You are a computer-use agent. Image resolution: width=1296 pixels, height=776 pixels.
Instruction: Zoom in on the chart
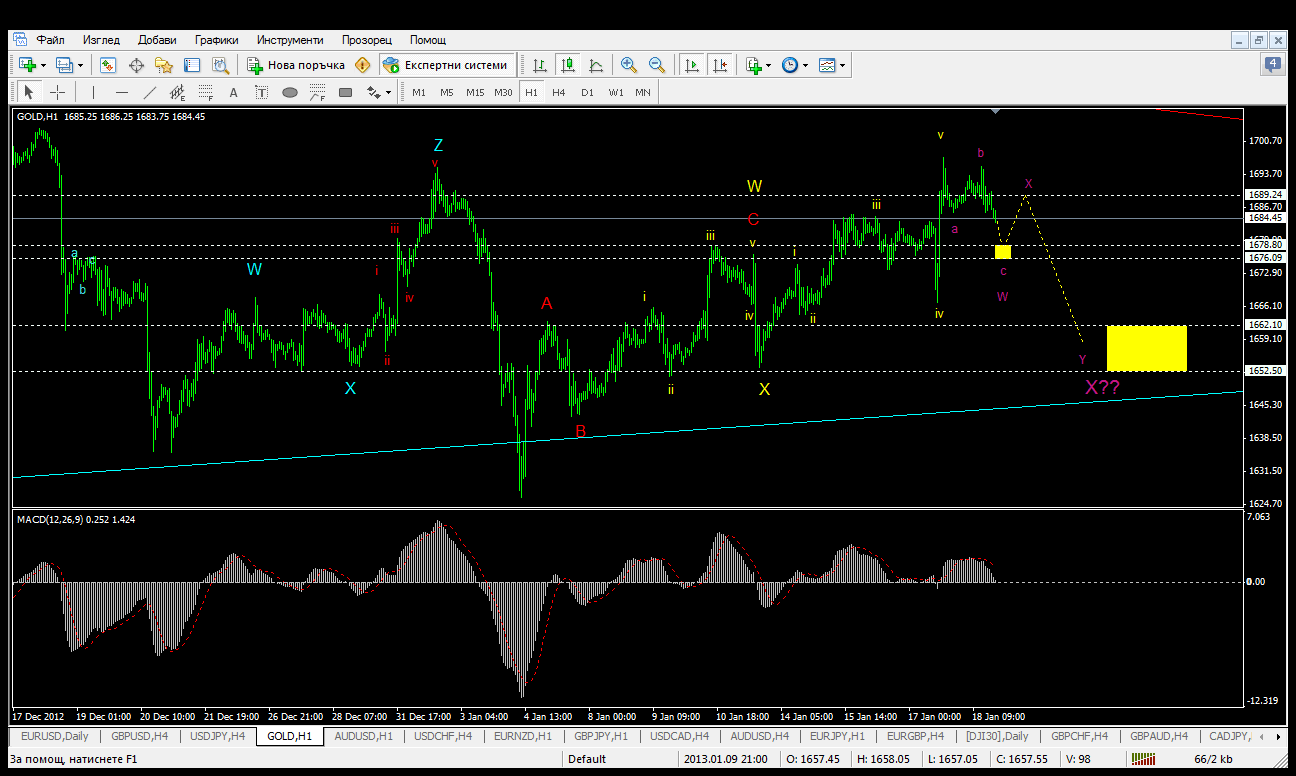point(629,65)
